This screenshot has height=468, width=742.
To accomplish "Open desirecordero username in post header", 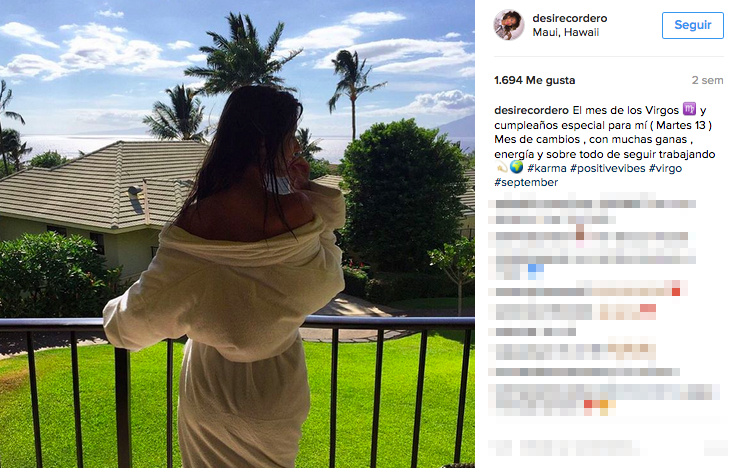I will coord(570,18).
